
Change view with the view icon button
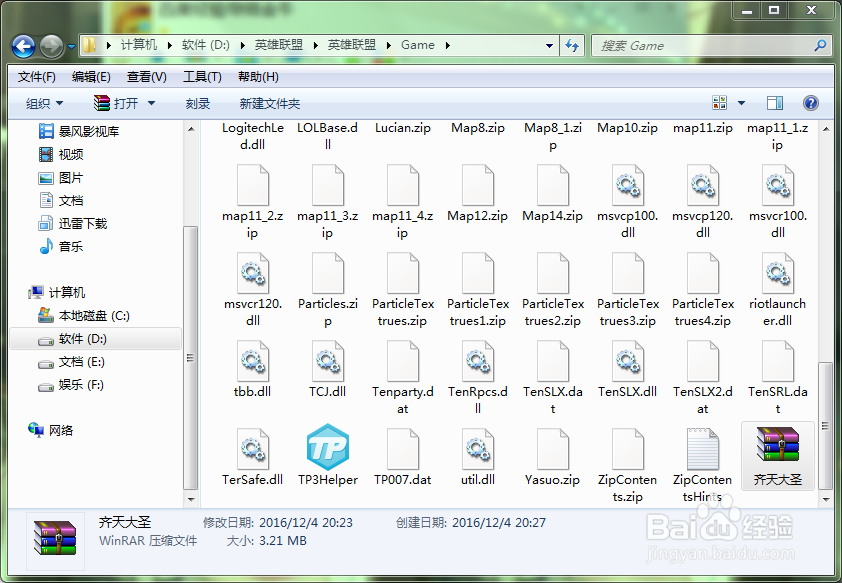pos(720,103)
